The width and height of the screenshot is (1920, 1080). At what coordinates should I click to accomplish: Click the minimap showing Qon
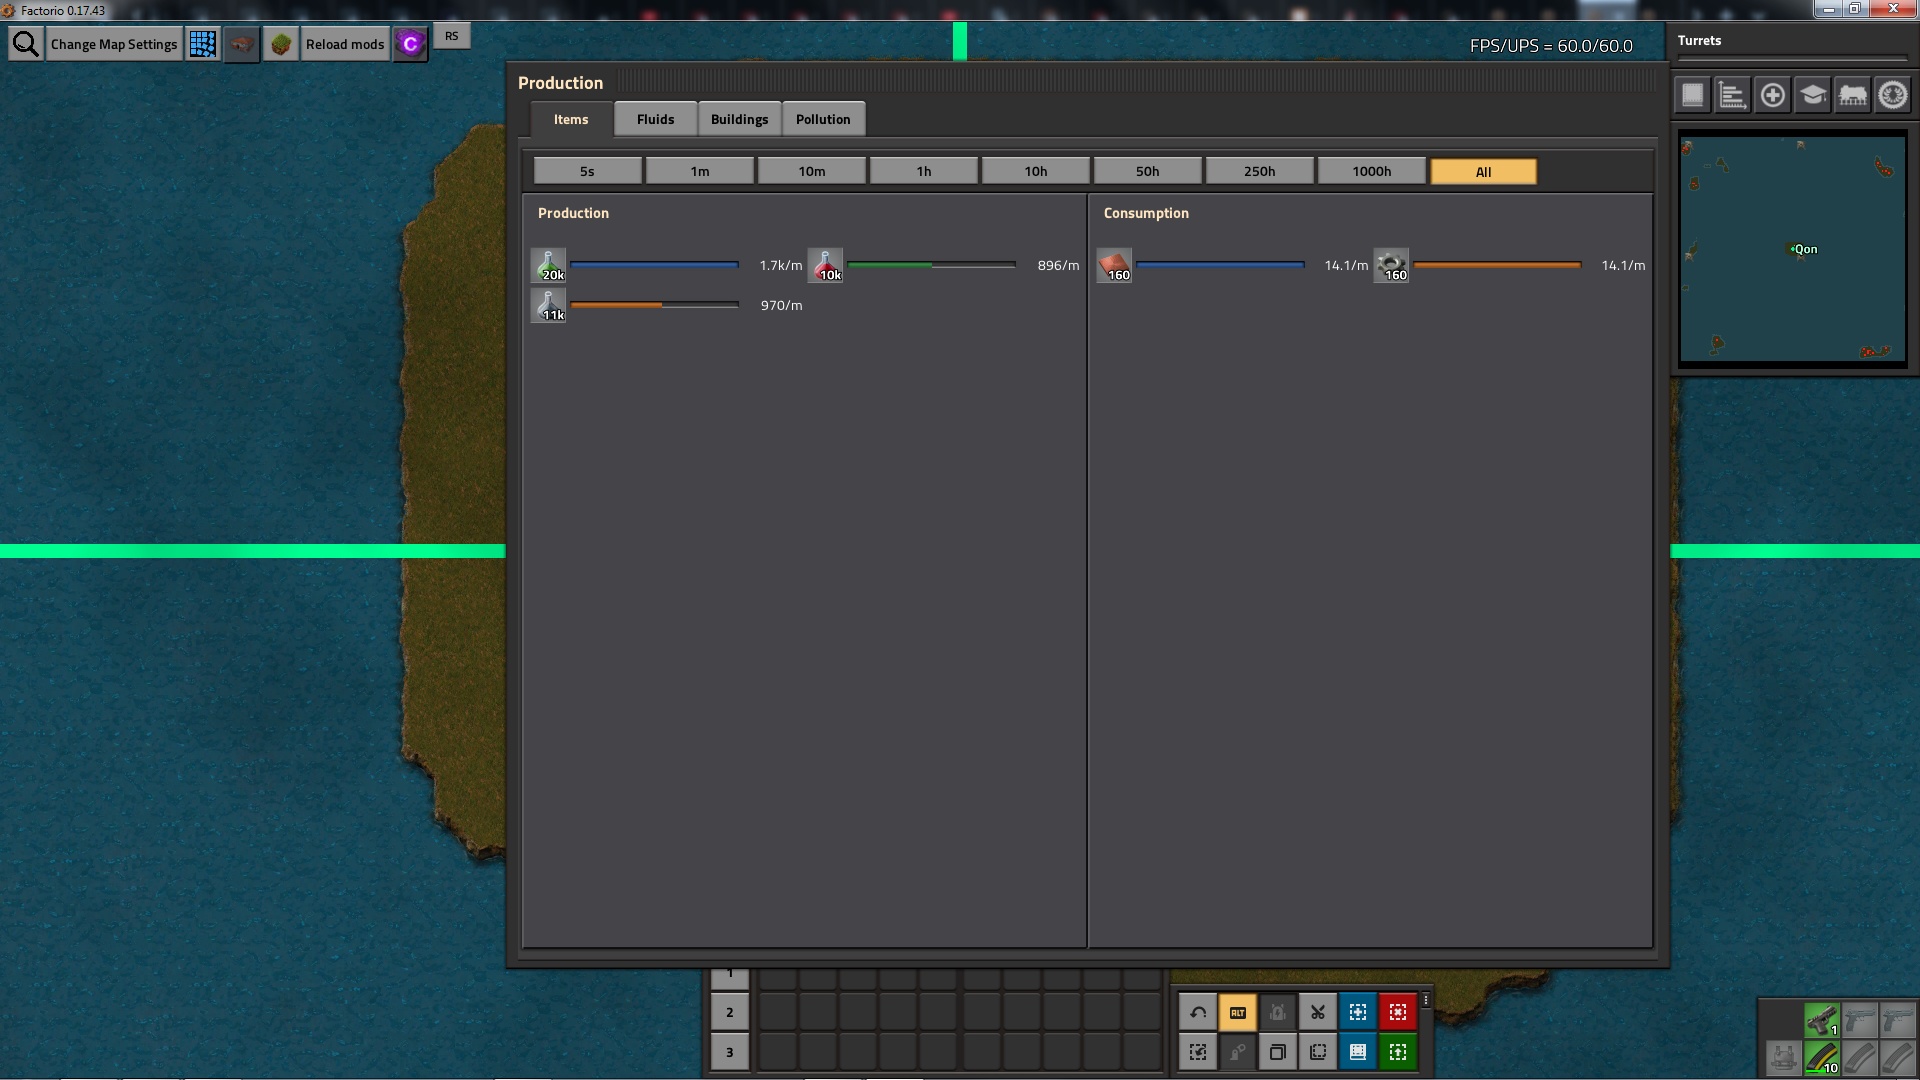(x=1792, y=248)
